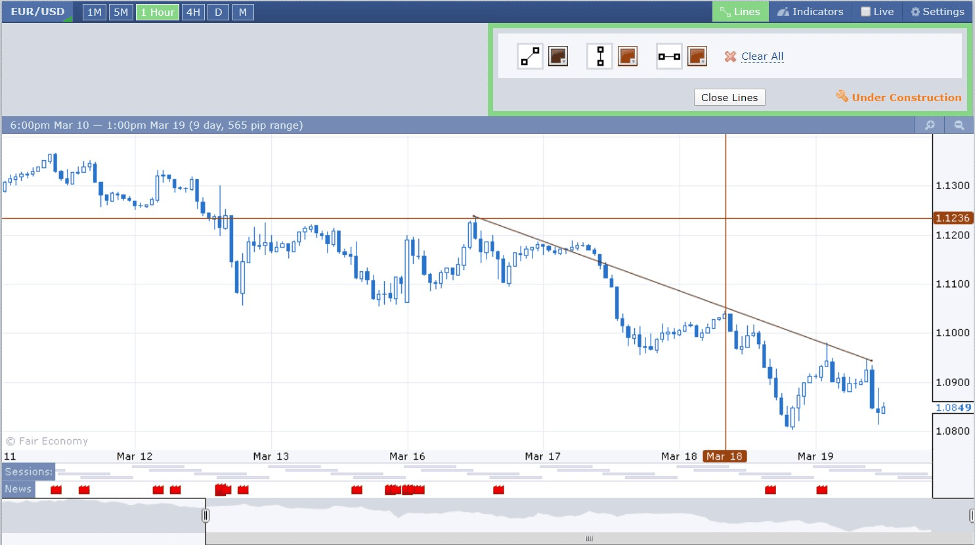
Task: Click the left handle of range slider
Action: click(x=206, y=515)
